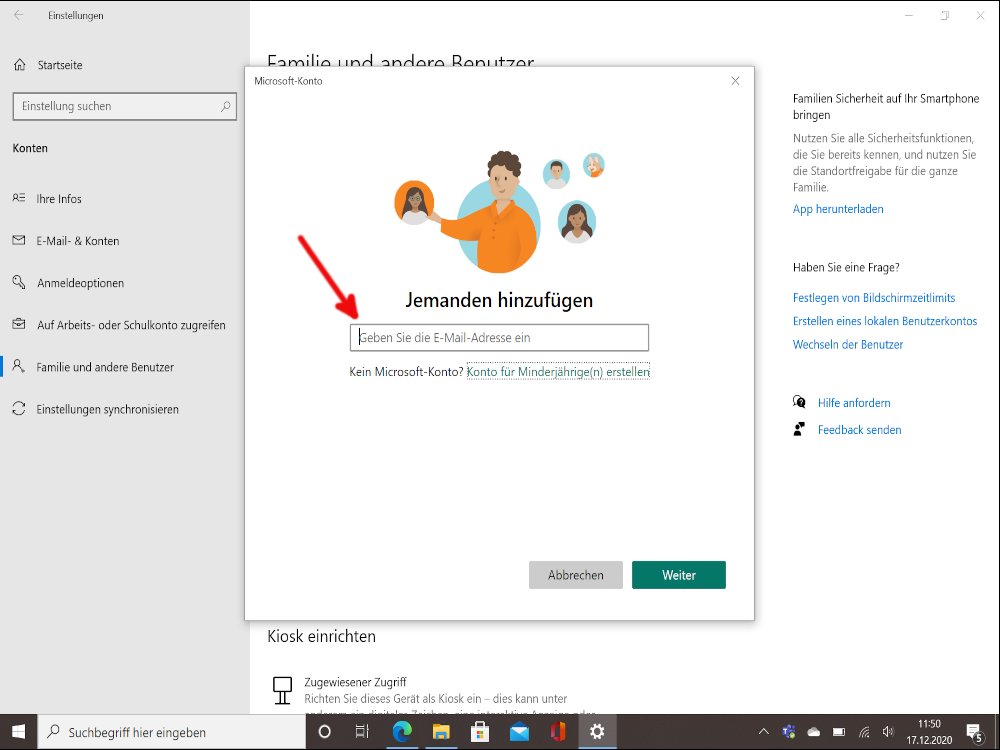The width and height of the screenshot is (1000, 750).
Task: Open Startseite in the settings sidebar
Action: tap(59, 65)
